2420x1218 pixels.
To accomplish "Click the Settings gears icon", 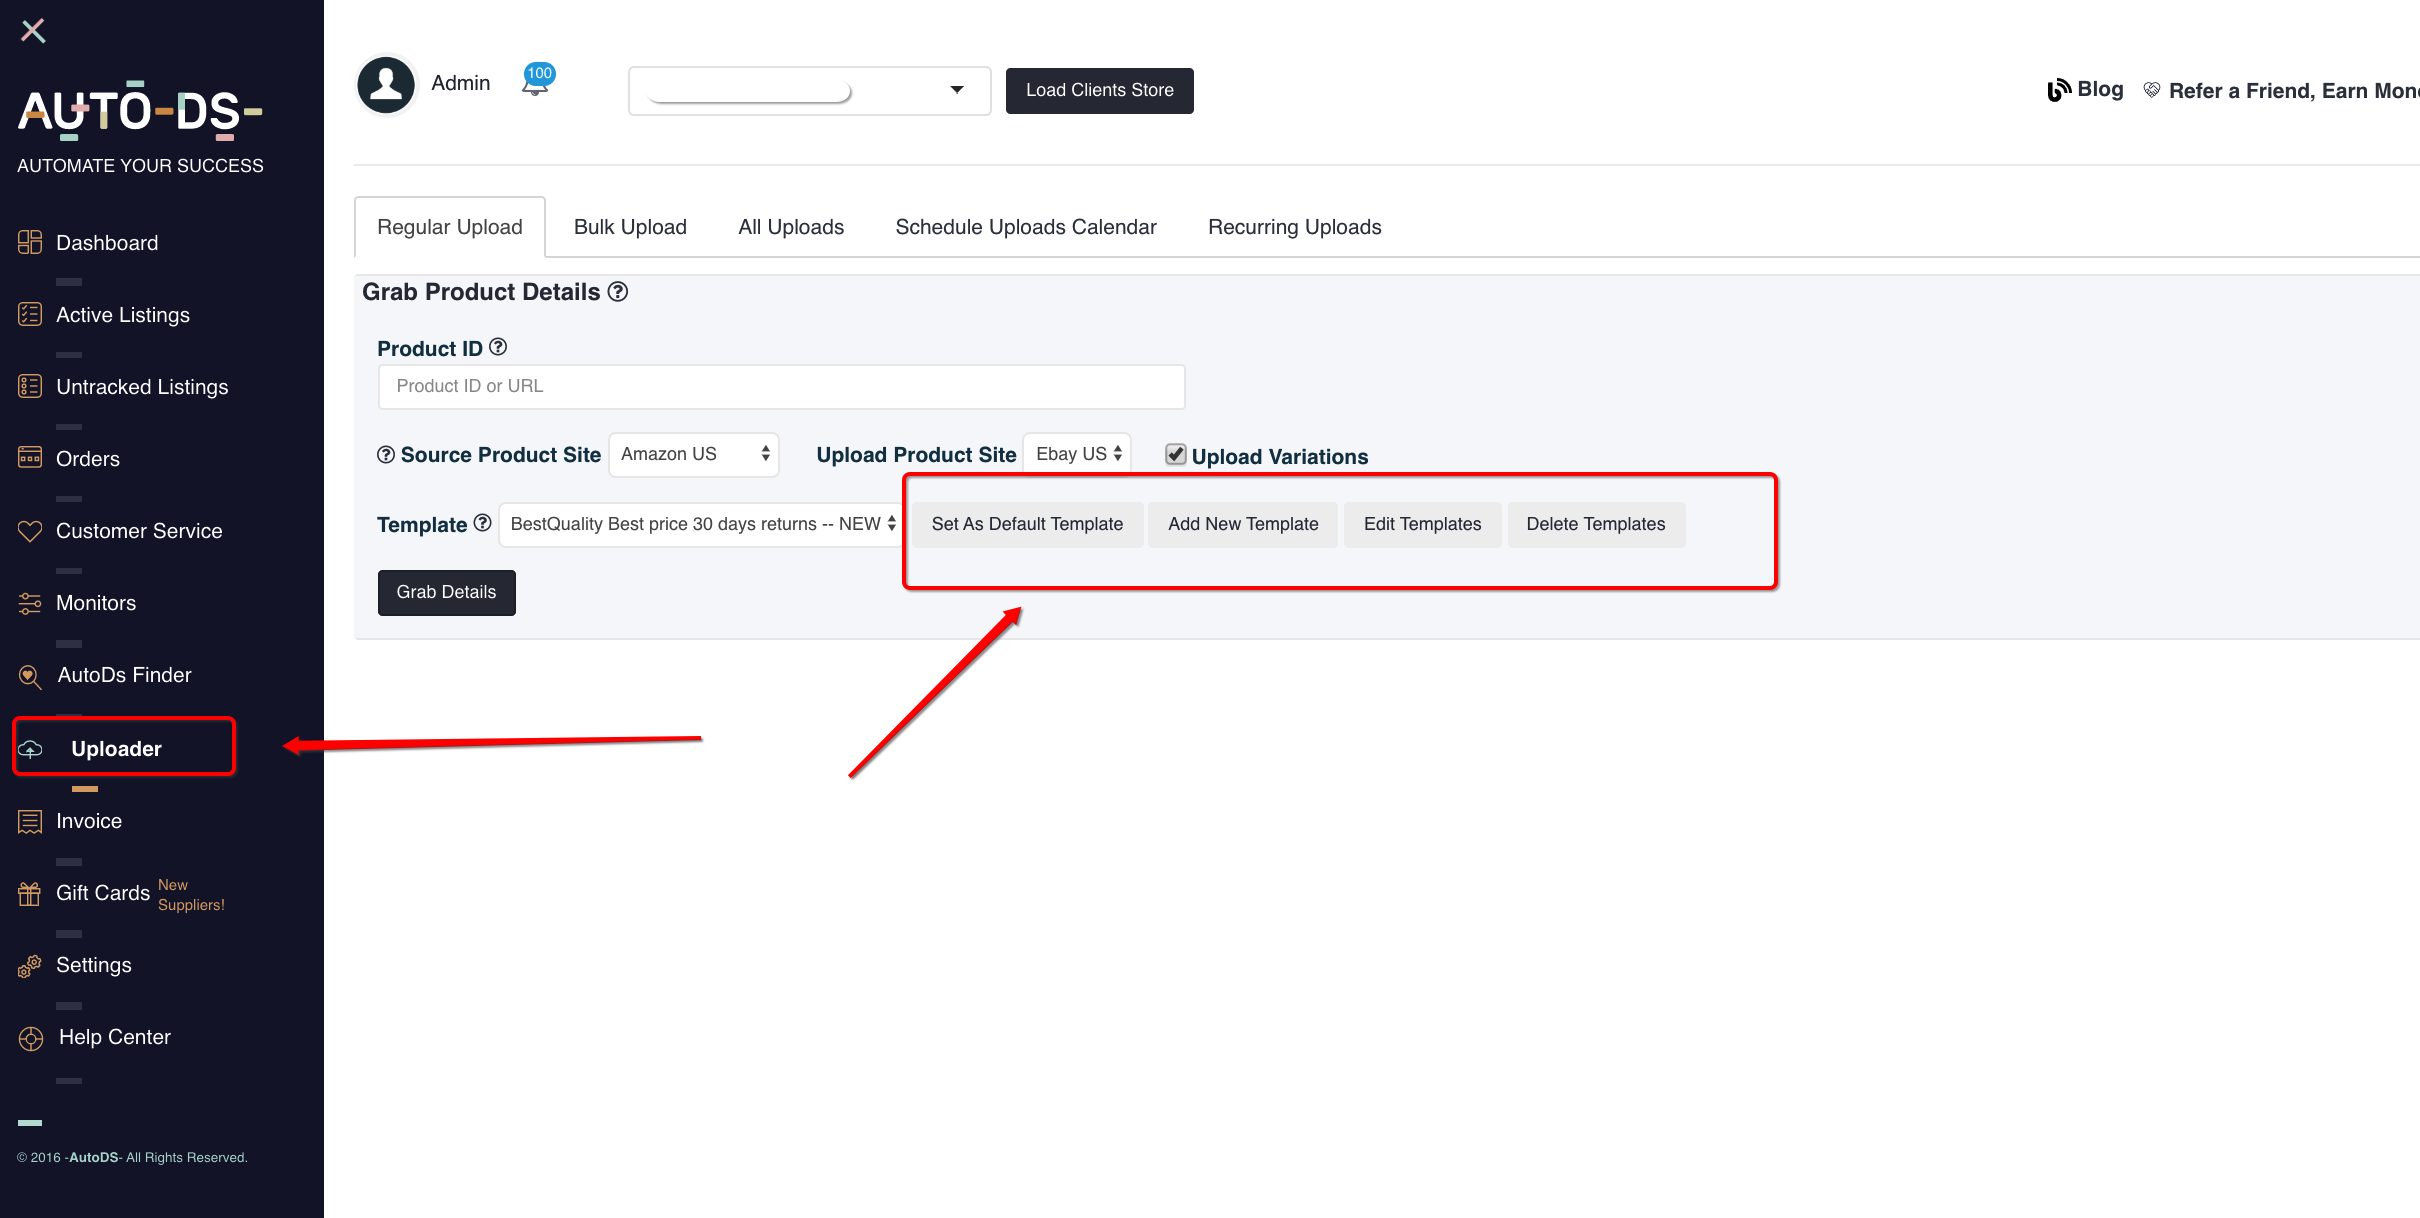I will 30,966.
